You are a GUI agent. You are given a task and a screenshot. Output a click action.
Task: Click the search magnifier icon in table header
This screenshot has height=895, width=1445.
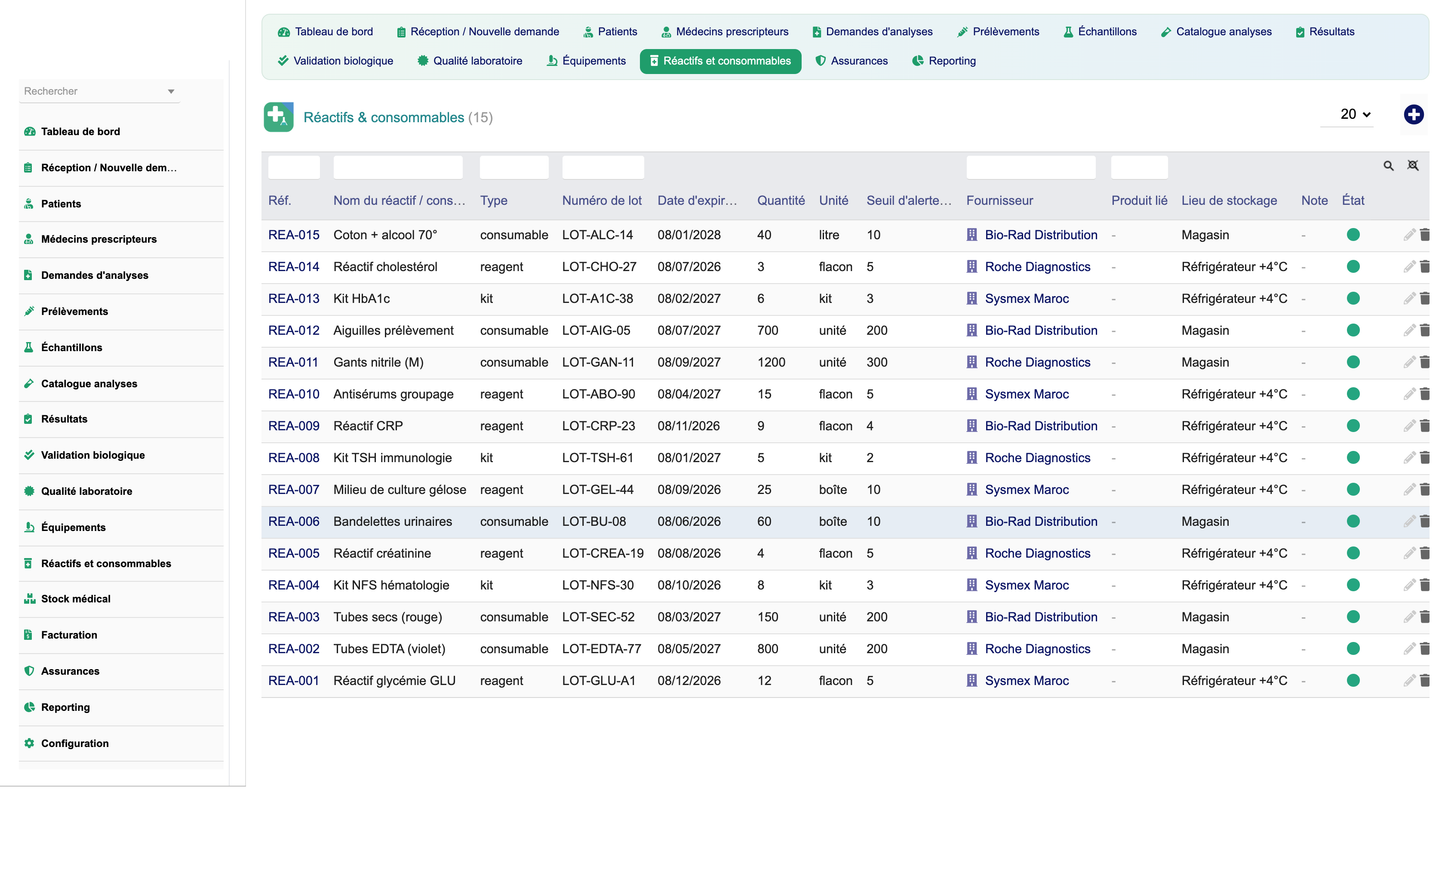click(1388, 166)
